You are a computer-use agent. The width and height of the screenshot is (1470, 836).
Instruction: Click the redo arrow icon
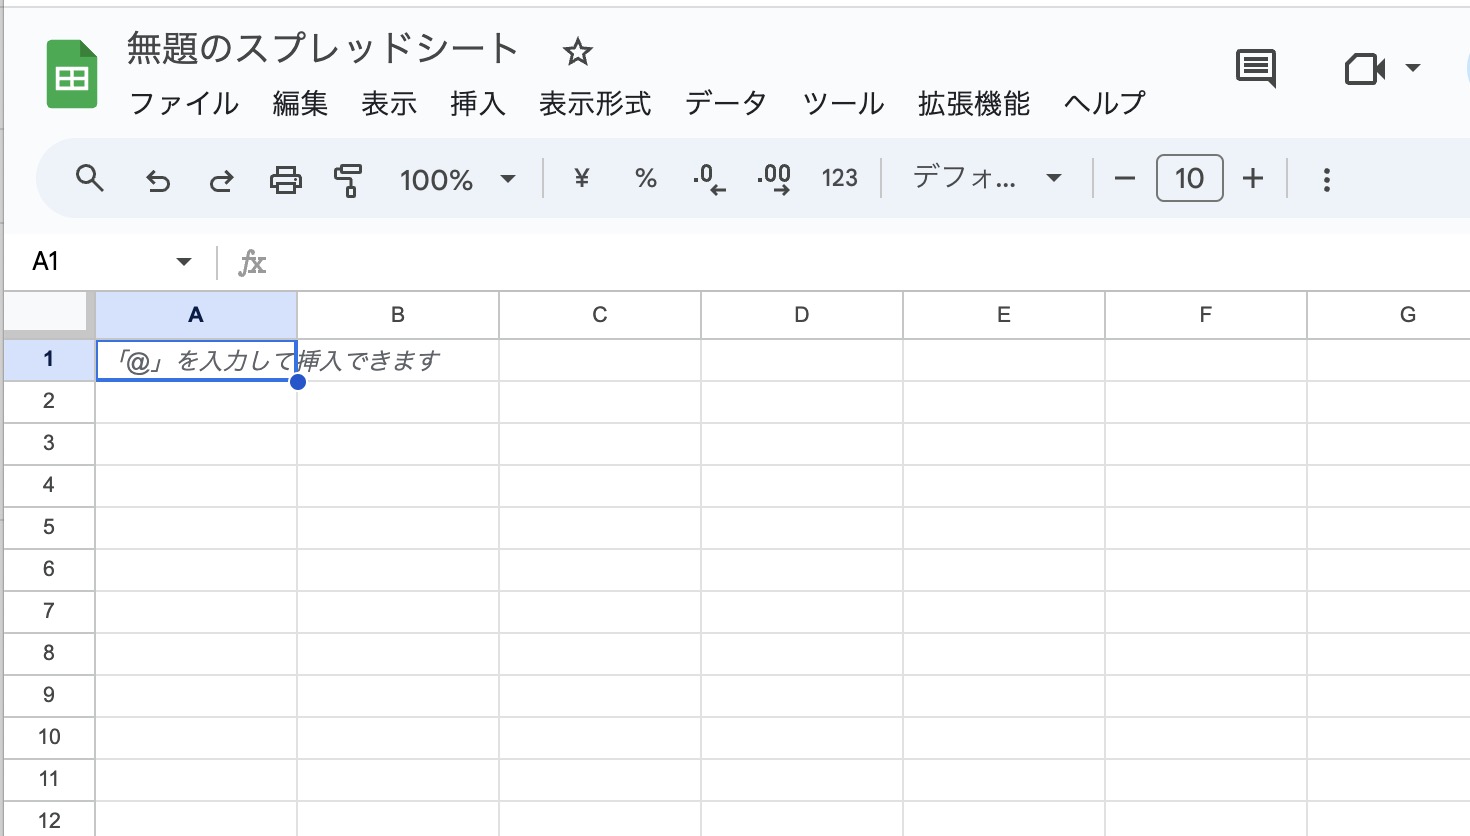click(221, 180)
